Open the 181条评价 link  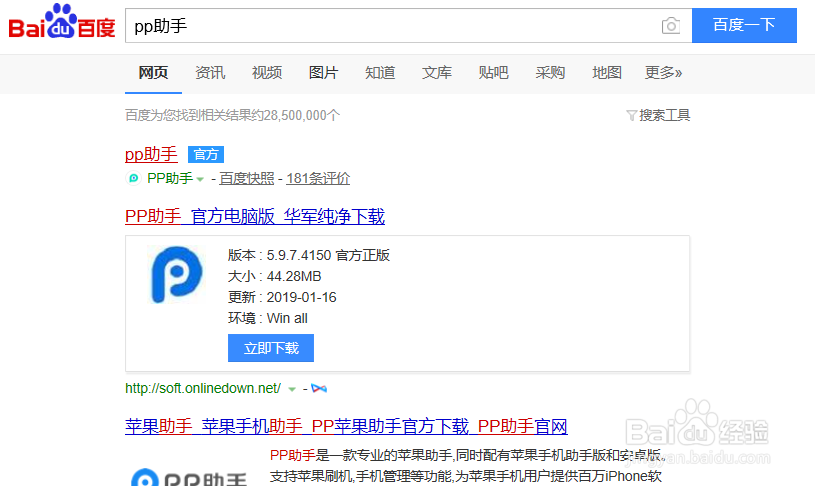(x=318, y=178)
